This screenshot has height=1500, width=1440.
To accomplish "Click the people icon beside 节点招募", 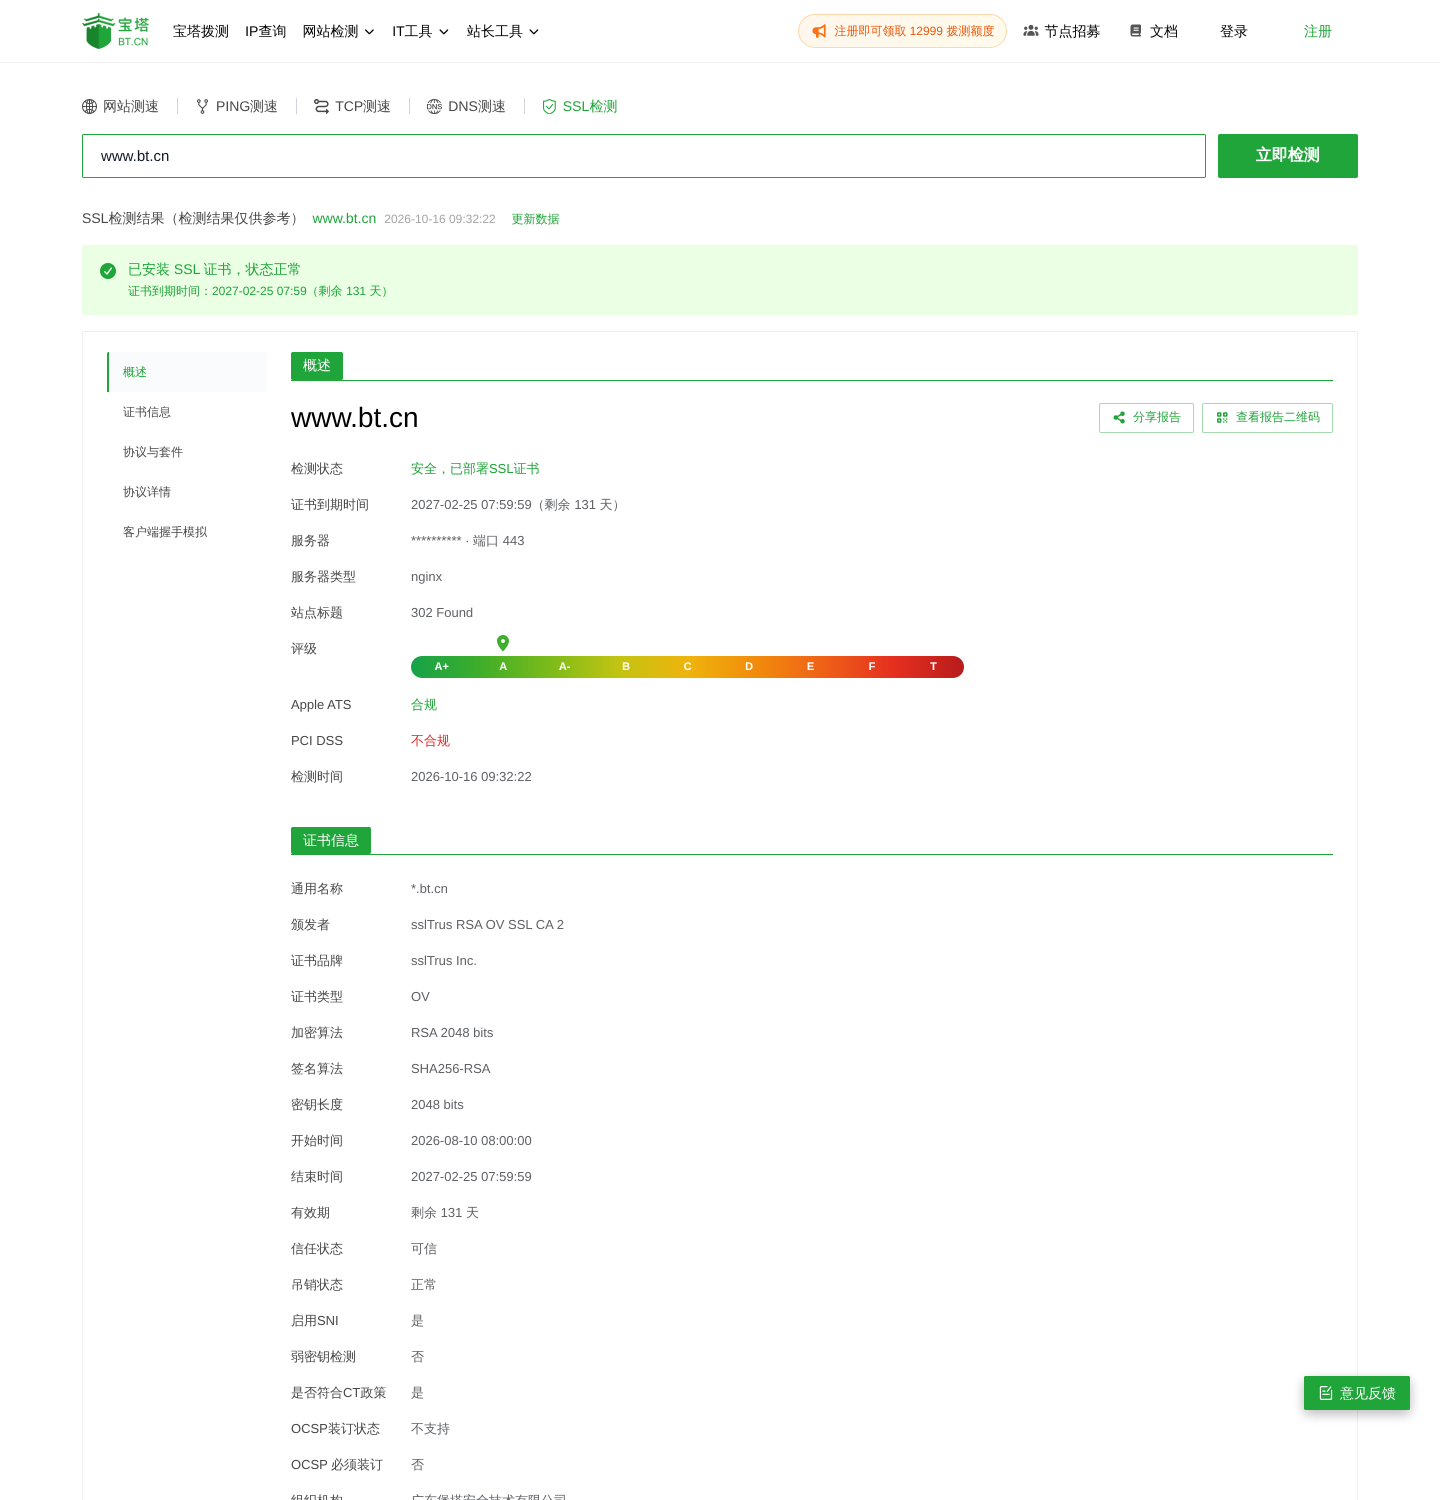I will tap(1031, 31).
